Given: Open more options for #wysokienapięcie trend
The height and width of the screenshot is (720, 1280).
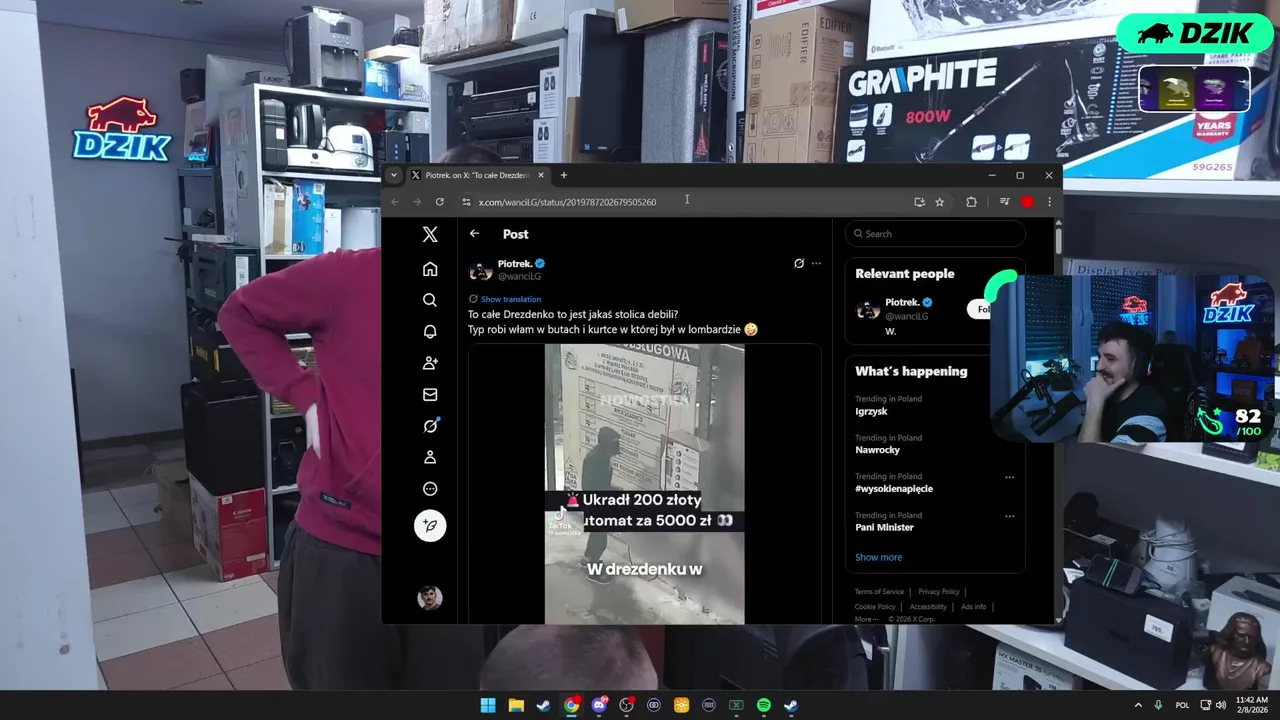Looking at the screenshot, I should coord(1009,477).
